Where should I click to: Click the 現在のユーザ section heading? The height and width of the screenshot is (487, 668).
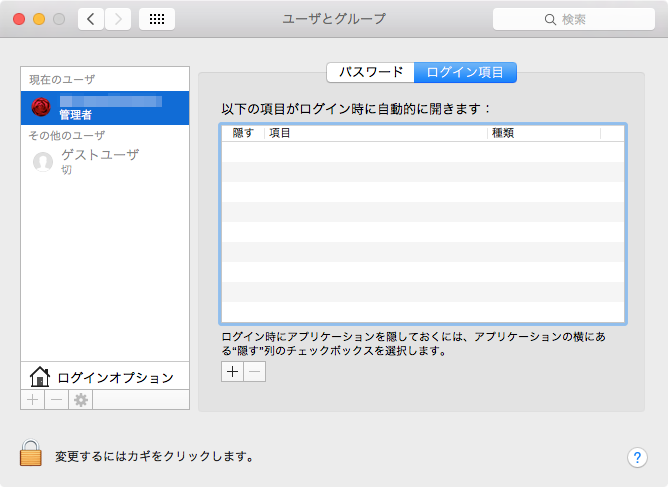[x=62, y=80]
